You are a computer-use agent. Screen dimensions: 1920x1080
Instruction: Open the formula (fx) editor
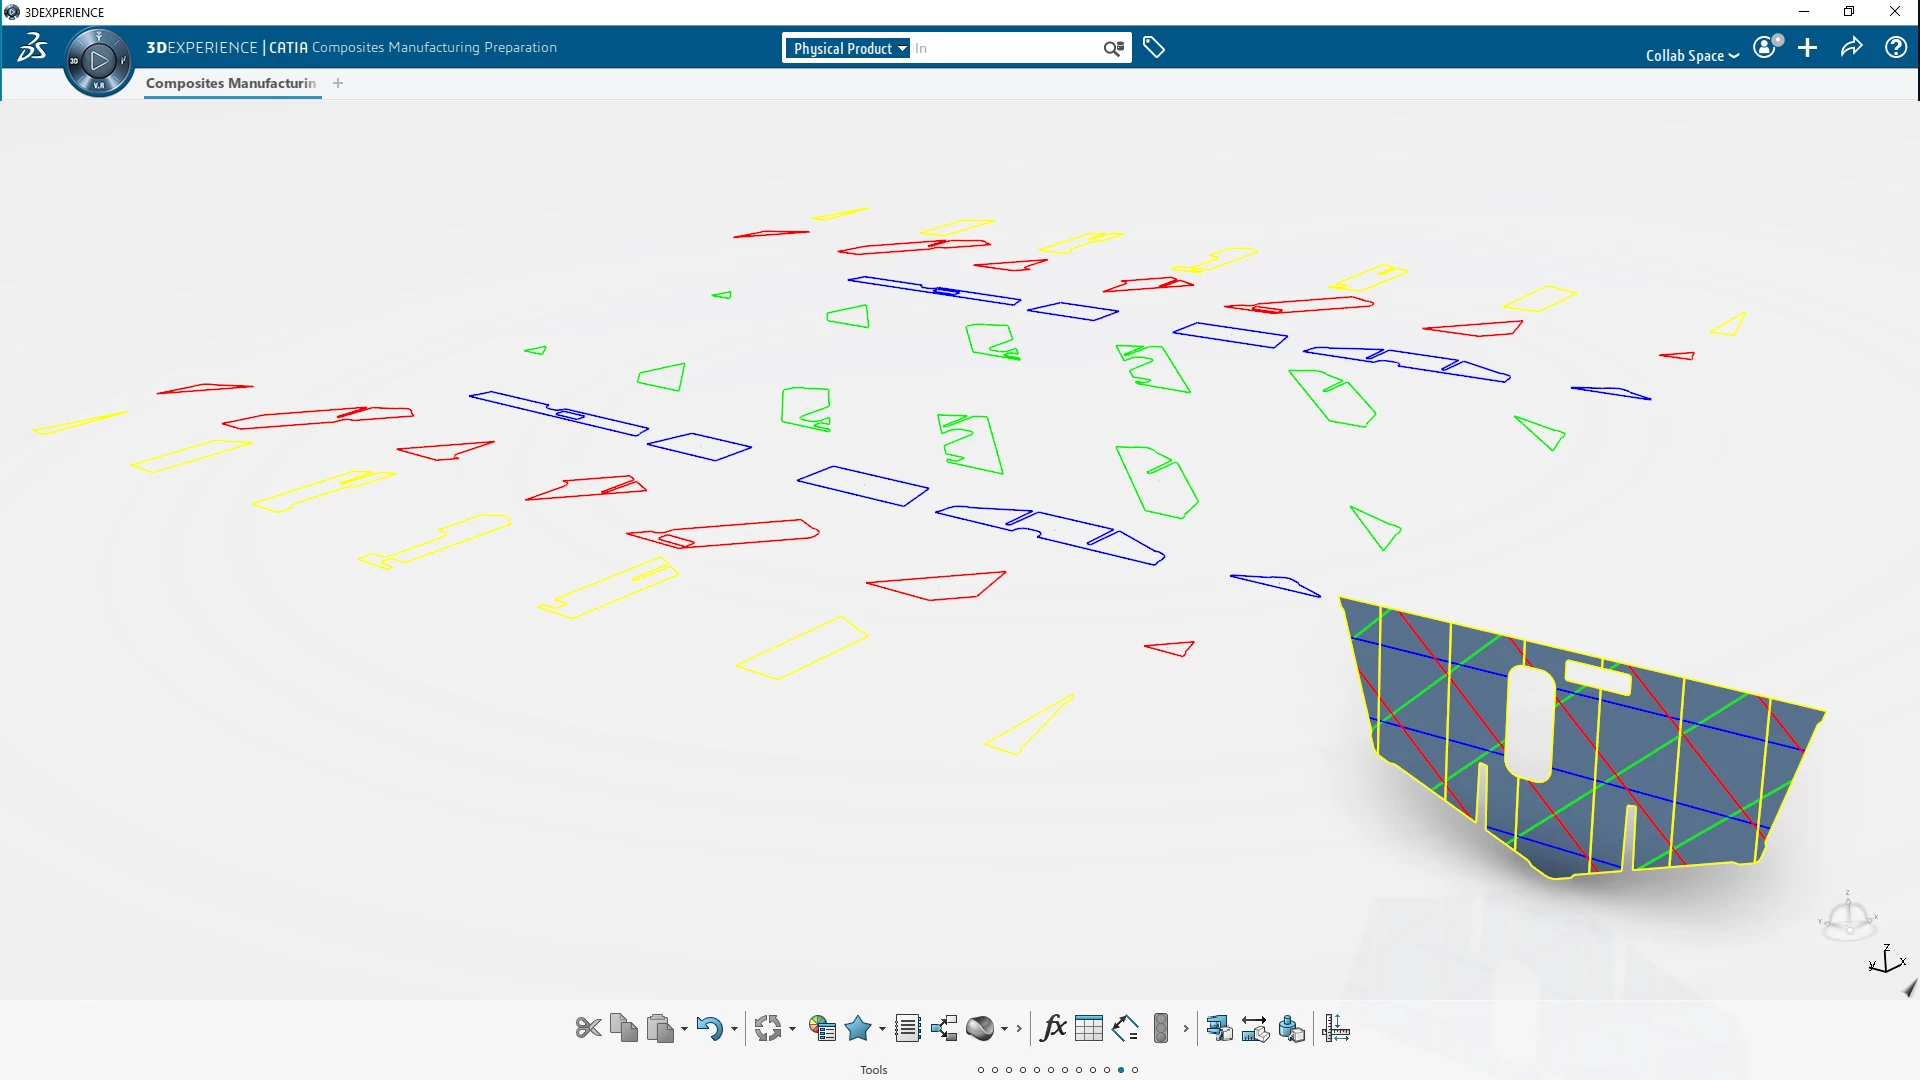[1053, 1028]
